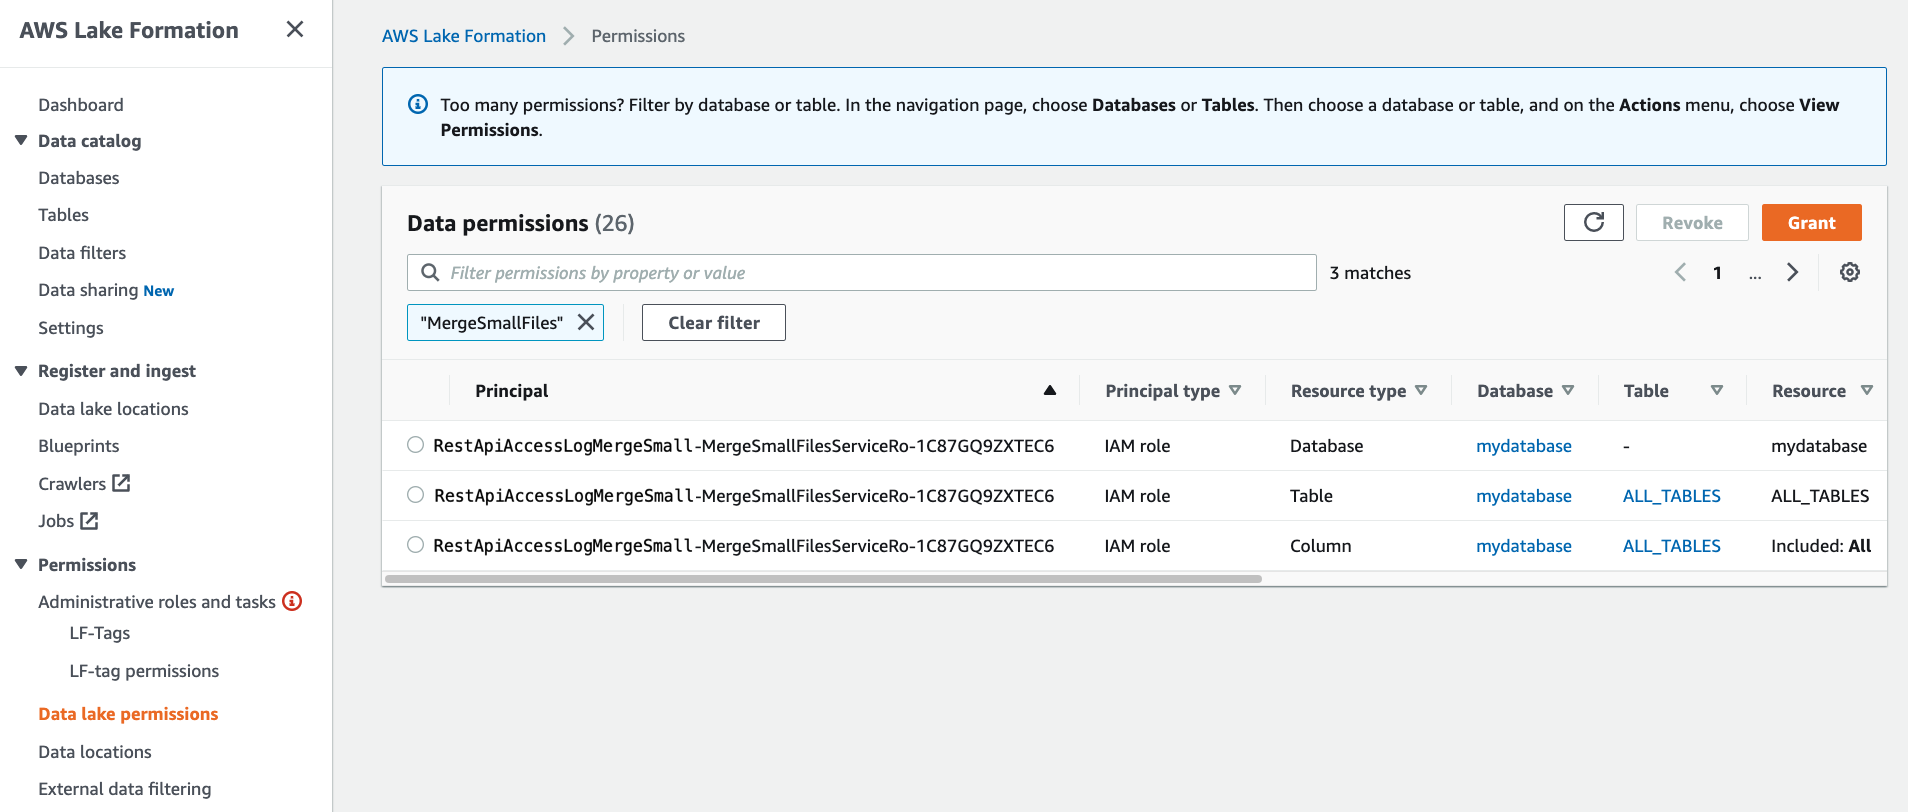Click the refresh permissions icon button

pyautogui.click(x=1594, y=222)
